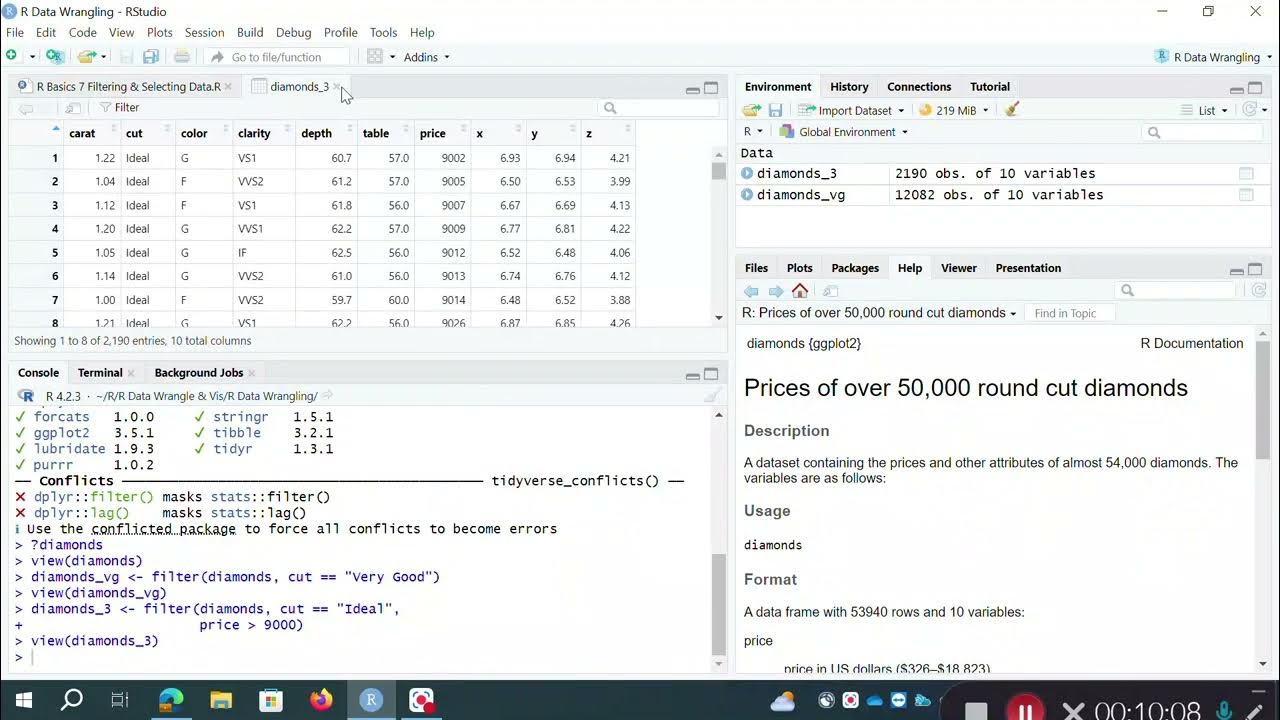Open the R language dropdown in Environment
This screenshot has width=1280, height=720.
tap(753, 131)
